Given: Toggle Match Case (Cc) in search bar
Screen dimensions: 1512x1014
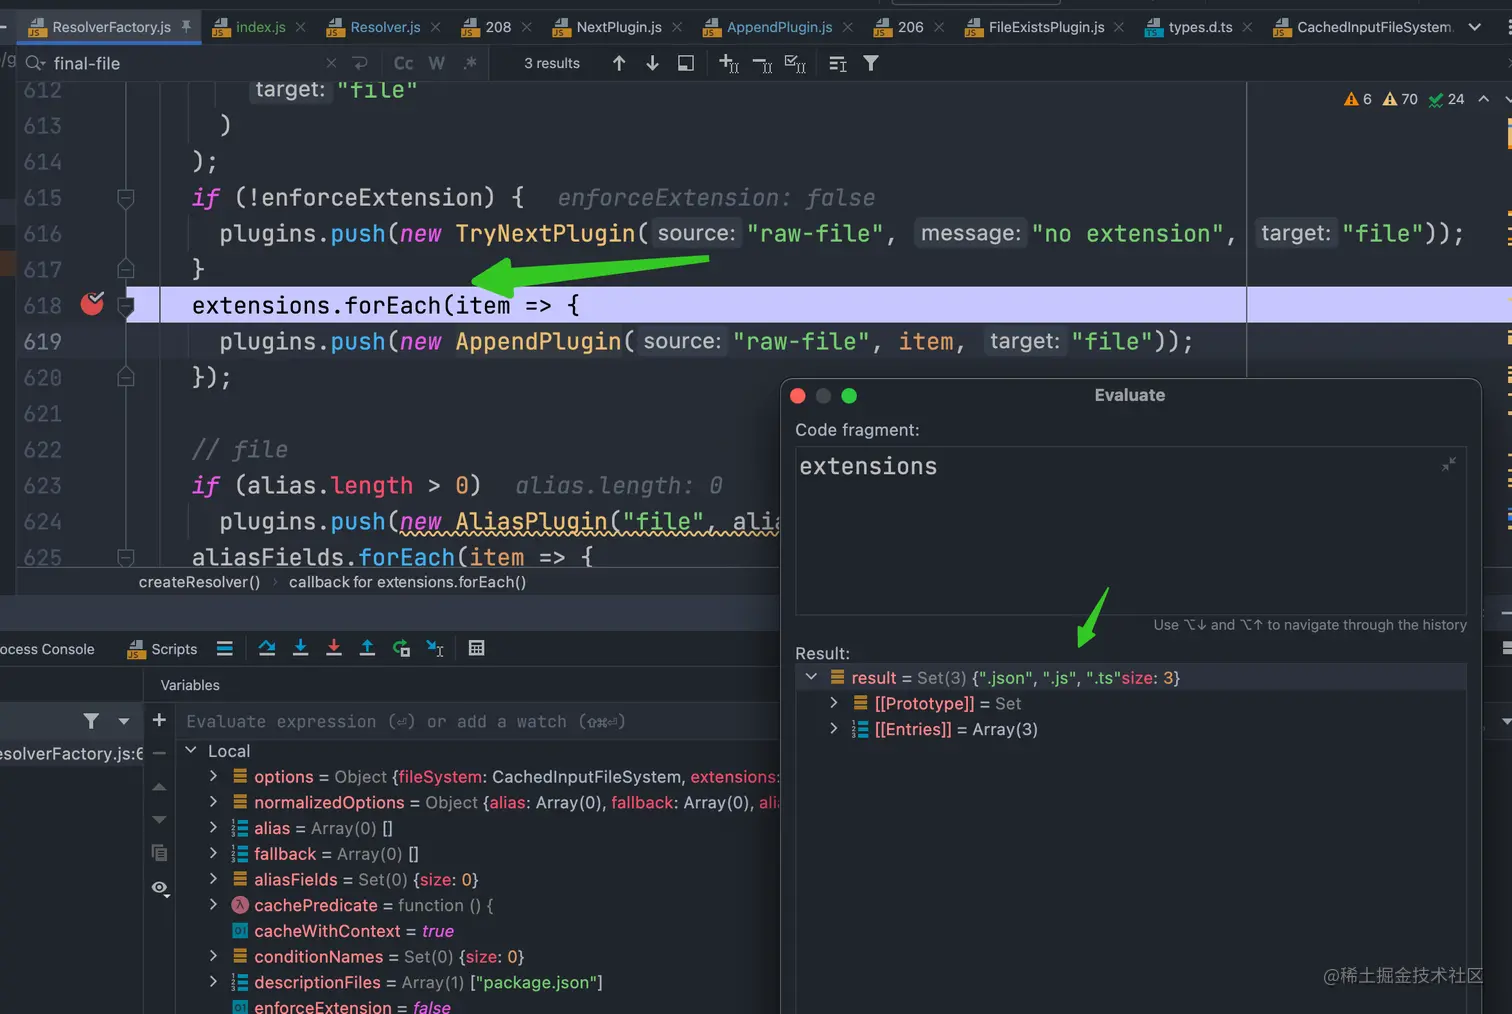Looking at the screenshot, I should point(403,63).
